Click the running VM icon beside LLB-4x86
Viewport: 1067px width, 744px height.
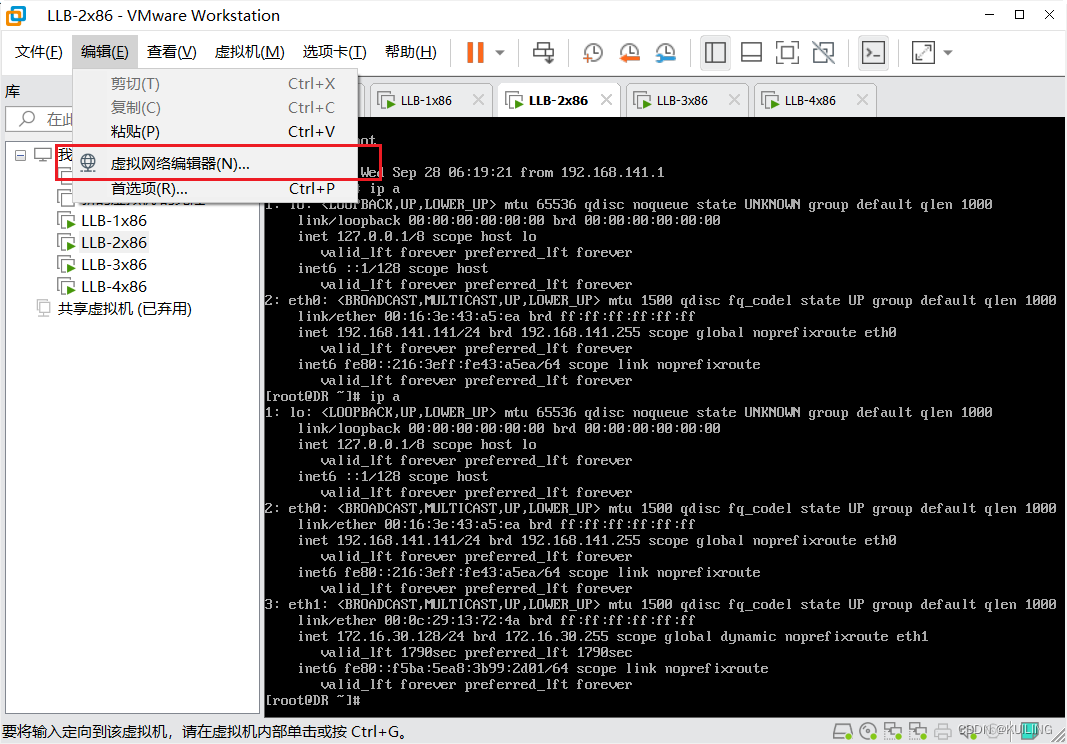67,287
